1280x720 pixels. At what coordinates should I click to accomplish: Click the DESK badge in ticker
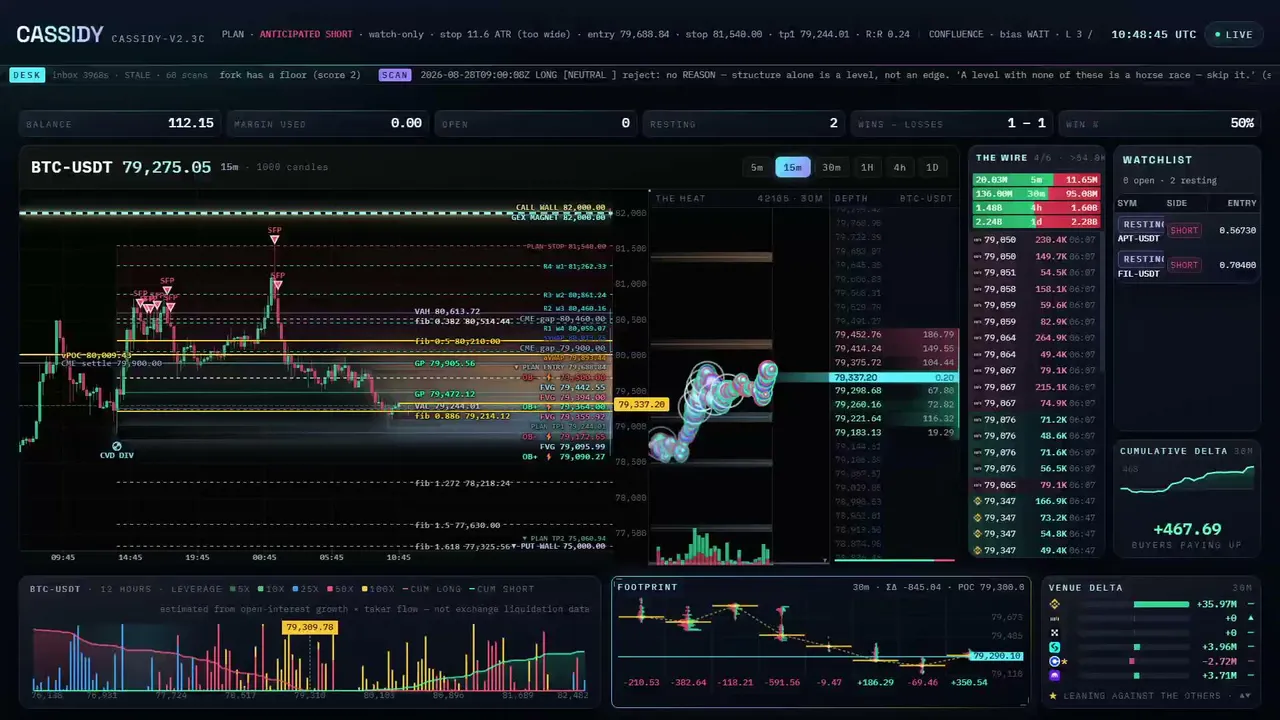[x=26, y=75]
